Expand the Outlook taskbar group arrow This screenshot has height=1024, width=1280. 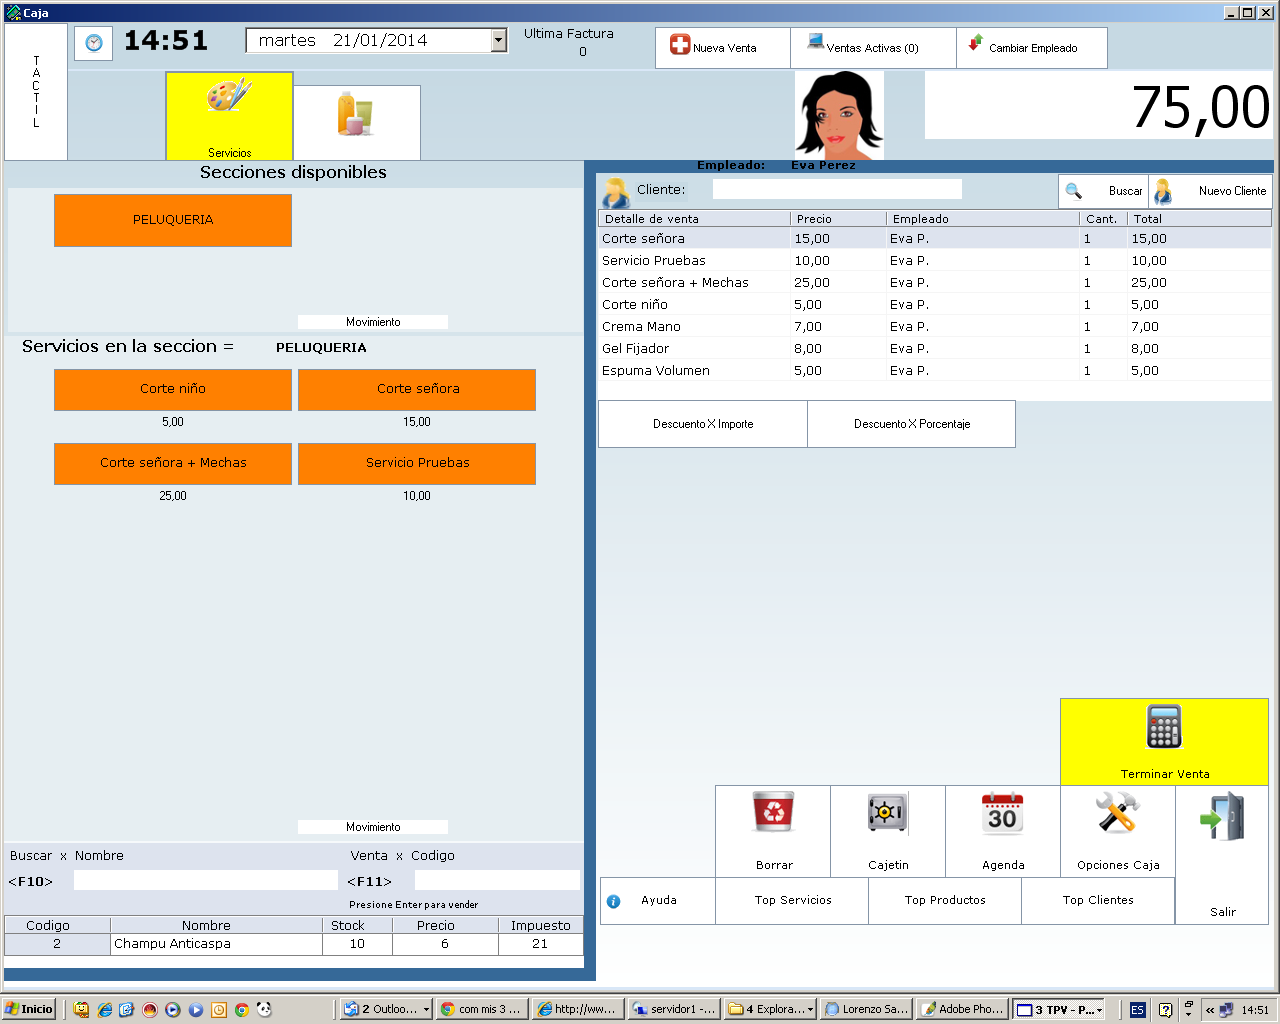coord(426,1010)
